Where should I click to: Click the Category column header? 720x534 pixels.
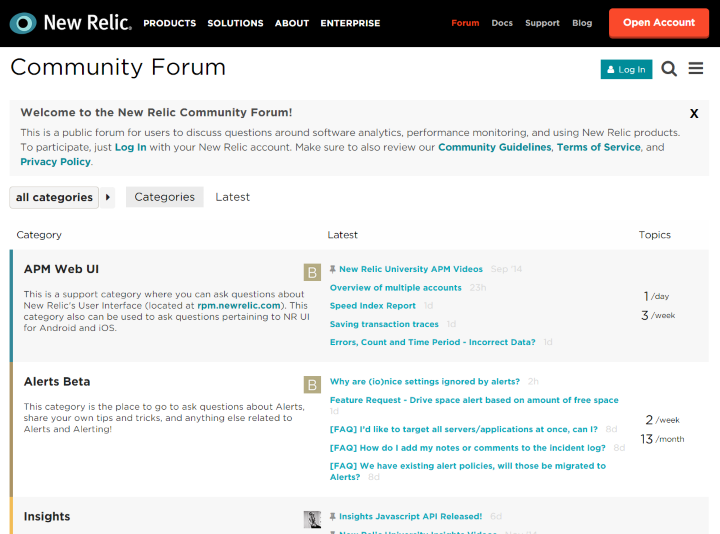(x=39, y=235)
